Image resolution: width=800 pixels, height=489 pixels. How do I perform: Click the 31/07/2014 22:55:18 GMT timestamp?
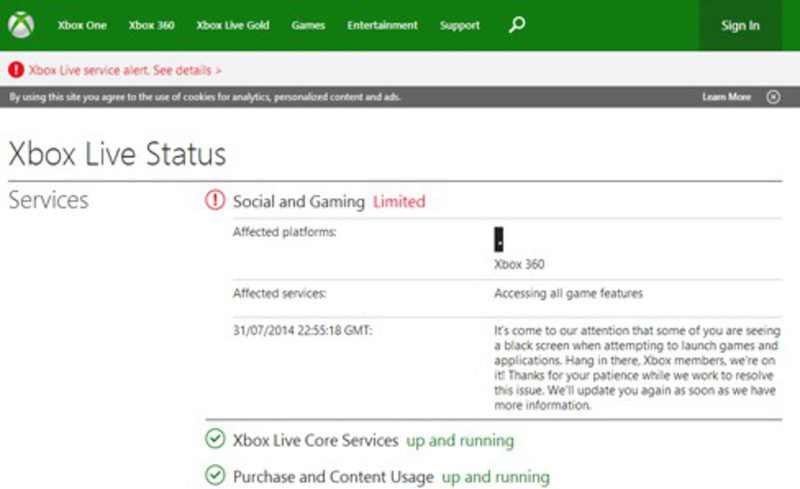point(303,331)
